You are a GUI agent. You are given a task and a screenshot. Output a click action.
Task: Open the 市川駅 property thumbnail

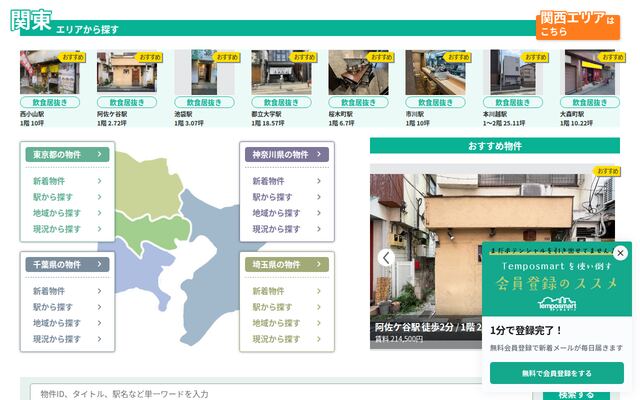436,72
